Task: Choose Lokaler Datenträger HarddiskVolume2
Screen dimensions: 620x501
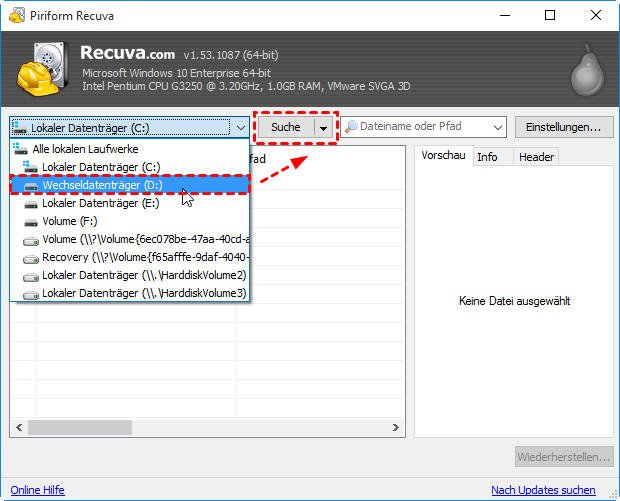Action: 130,275
